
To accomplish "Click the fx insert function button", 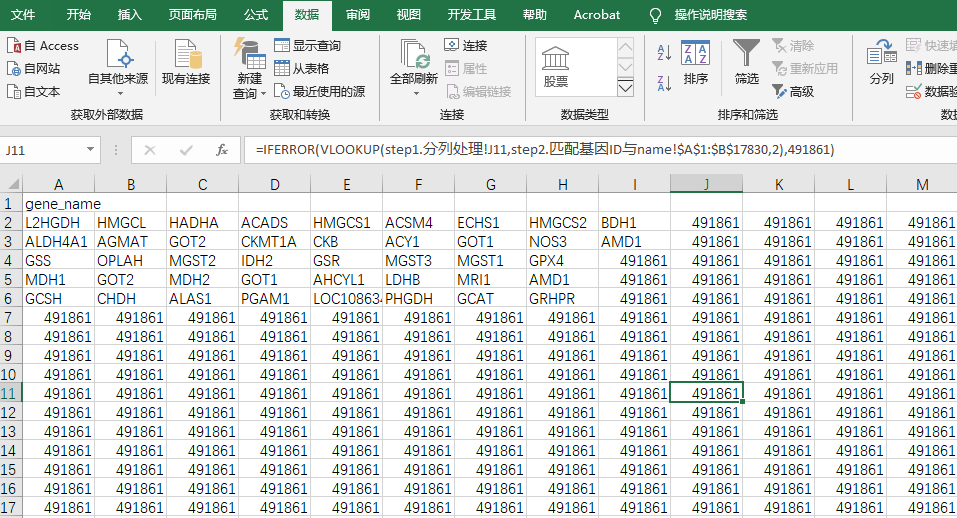I will click(222, 150).
